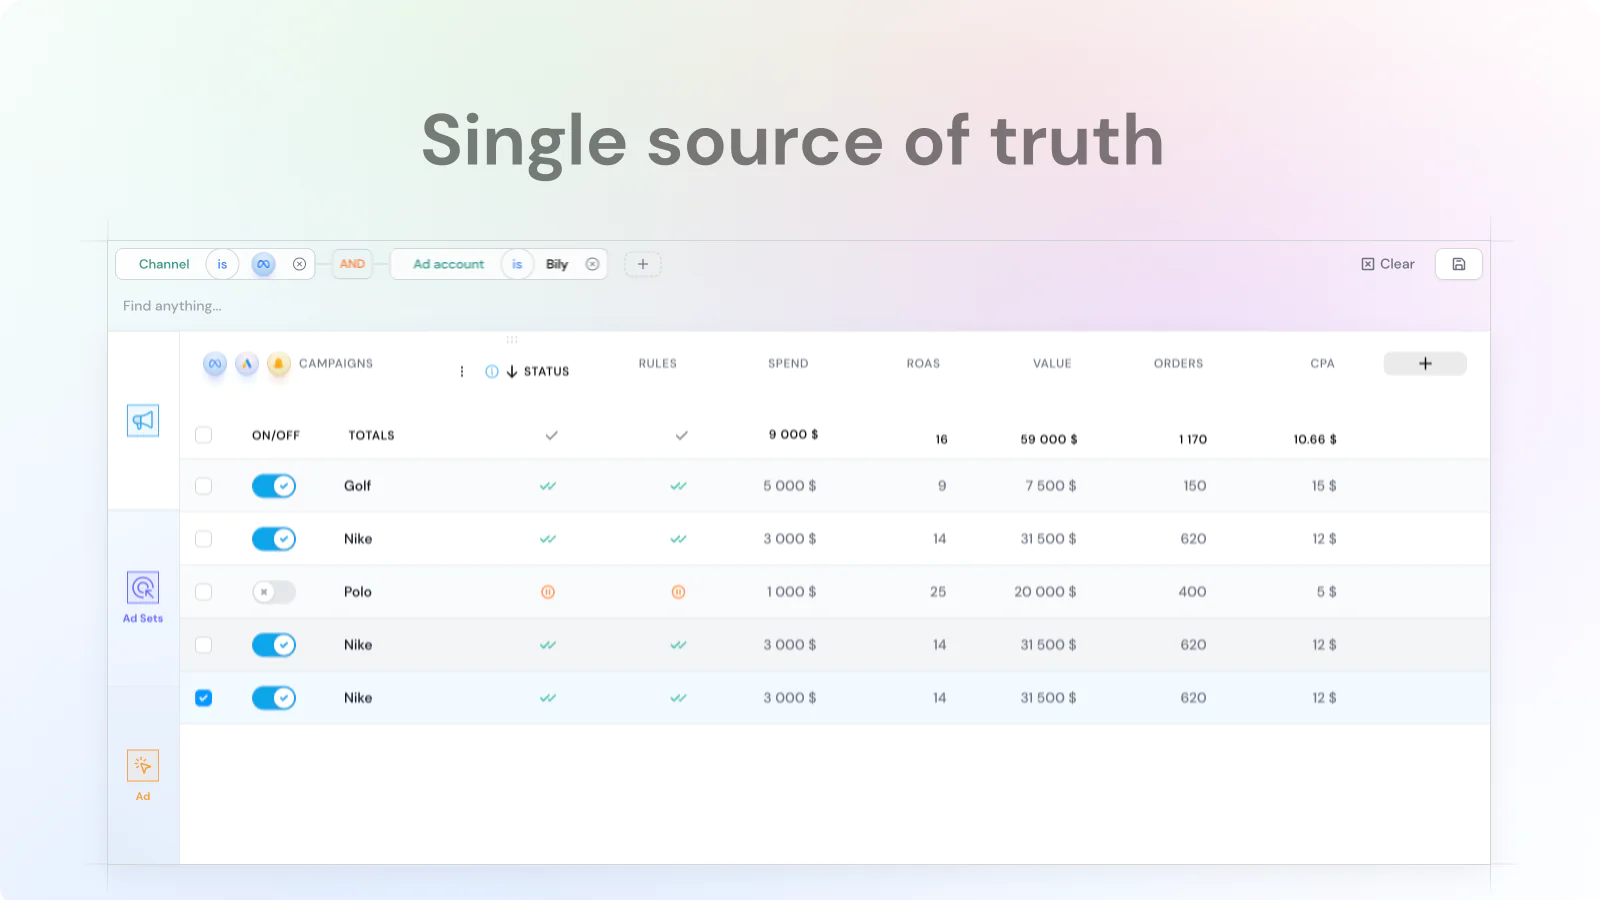Click the info icon next to STATUS
1600x900 pixels.
tap(492, 372)
